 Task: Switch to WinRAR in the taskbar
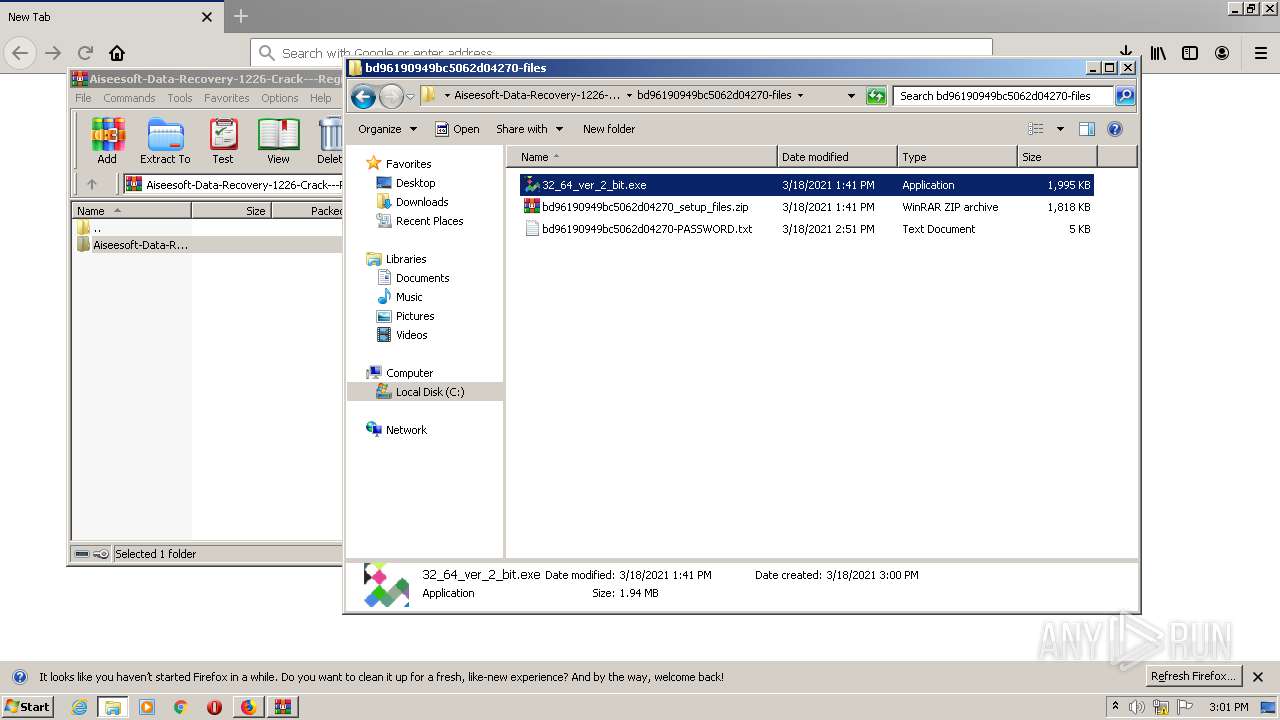coord(283,707)
